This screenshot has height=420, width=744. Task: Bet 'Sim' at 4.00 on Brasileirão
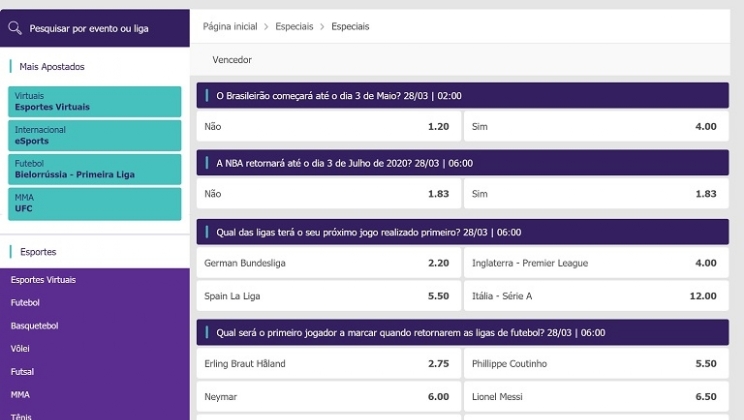pos(595,127)
